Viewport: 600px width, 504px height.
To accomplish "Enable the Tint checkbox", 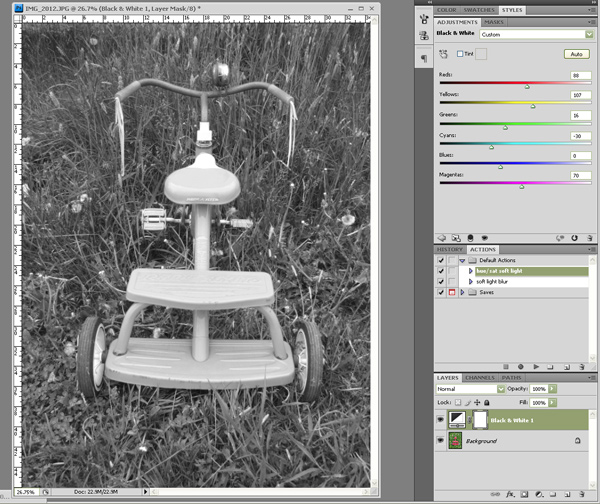I will pos(459,53).
